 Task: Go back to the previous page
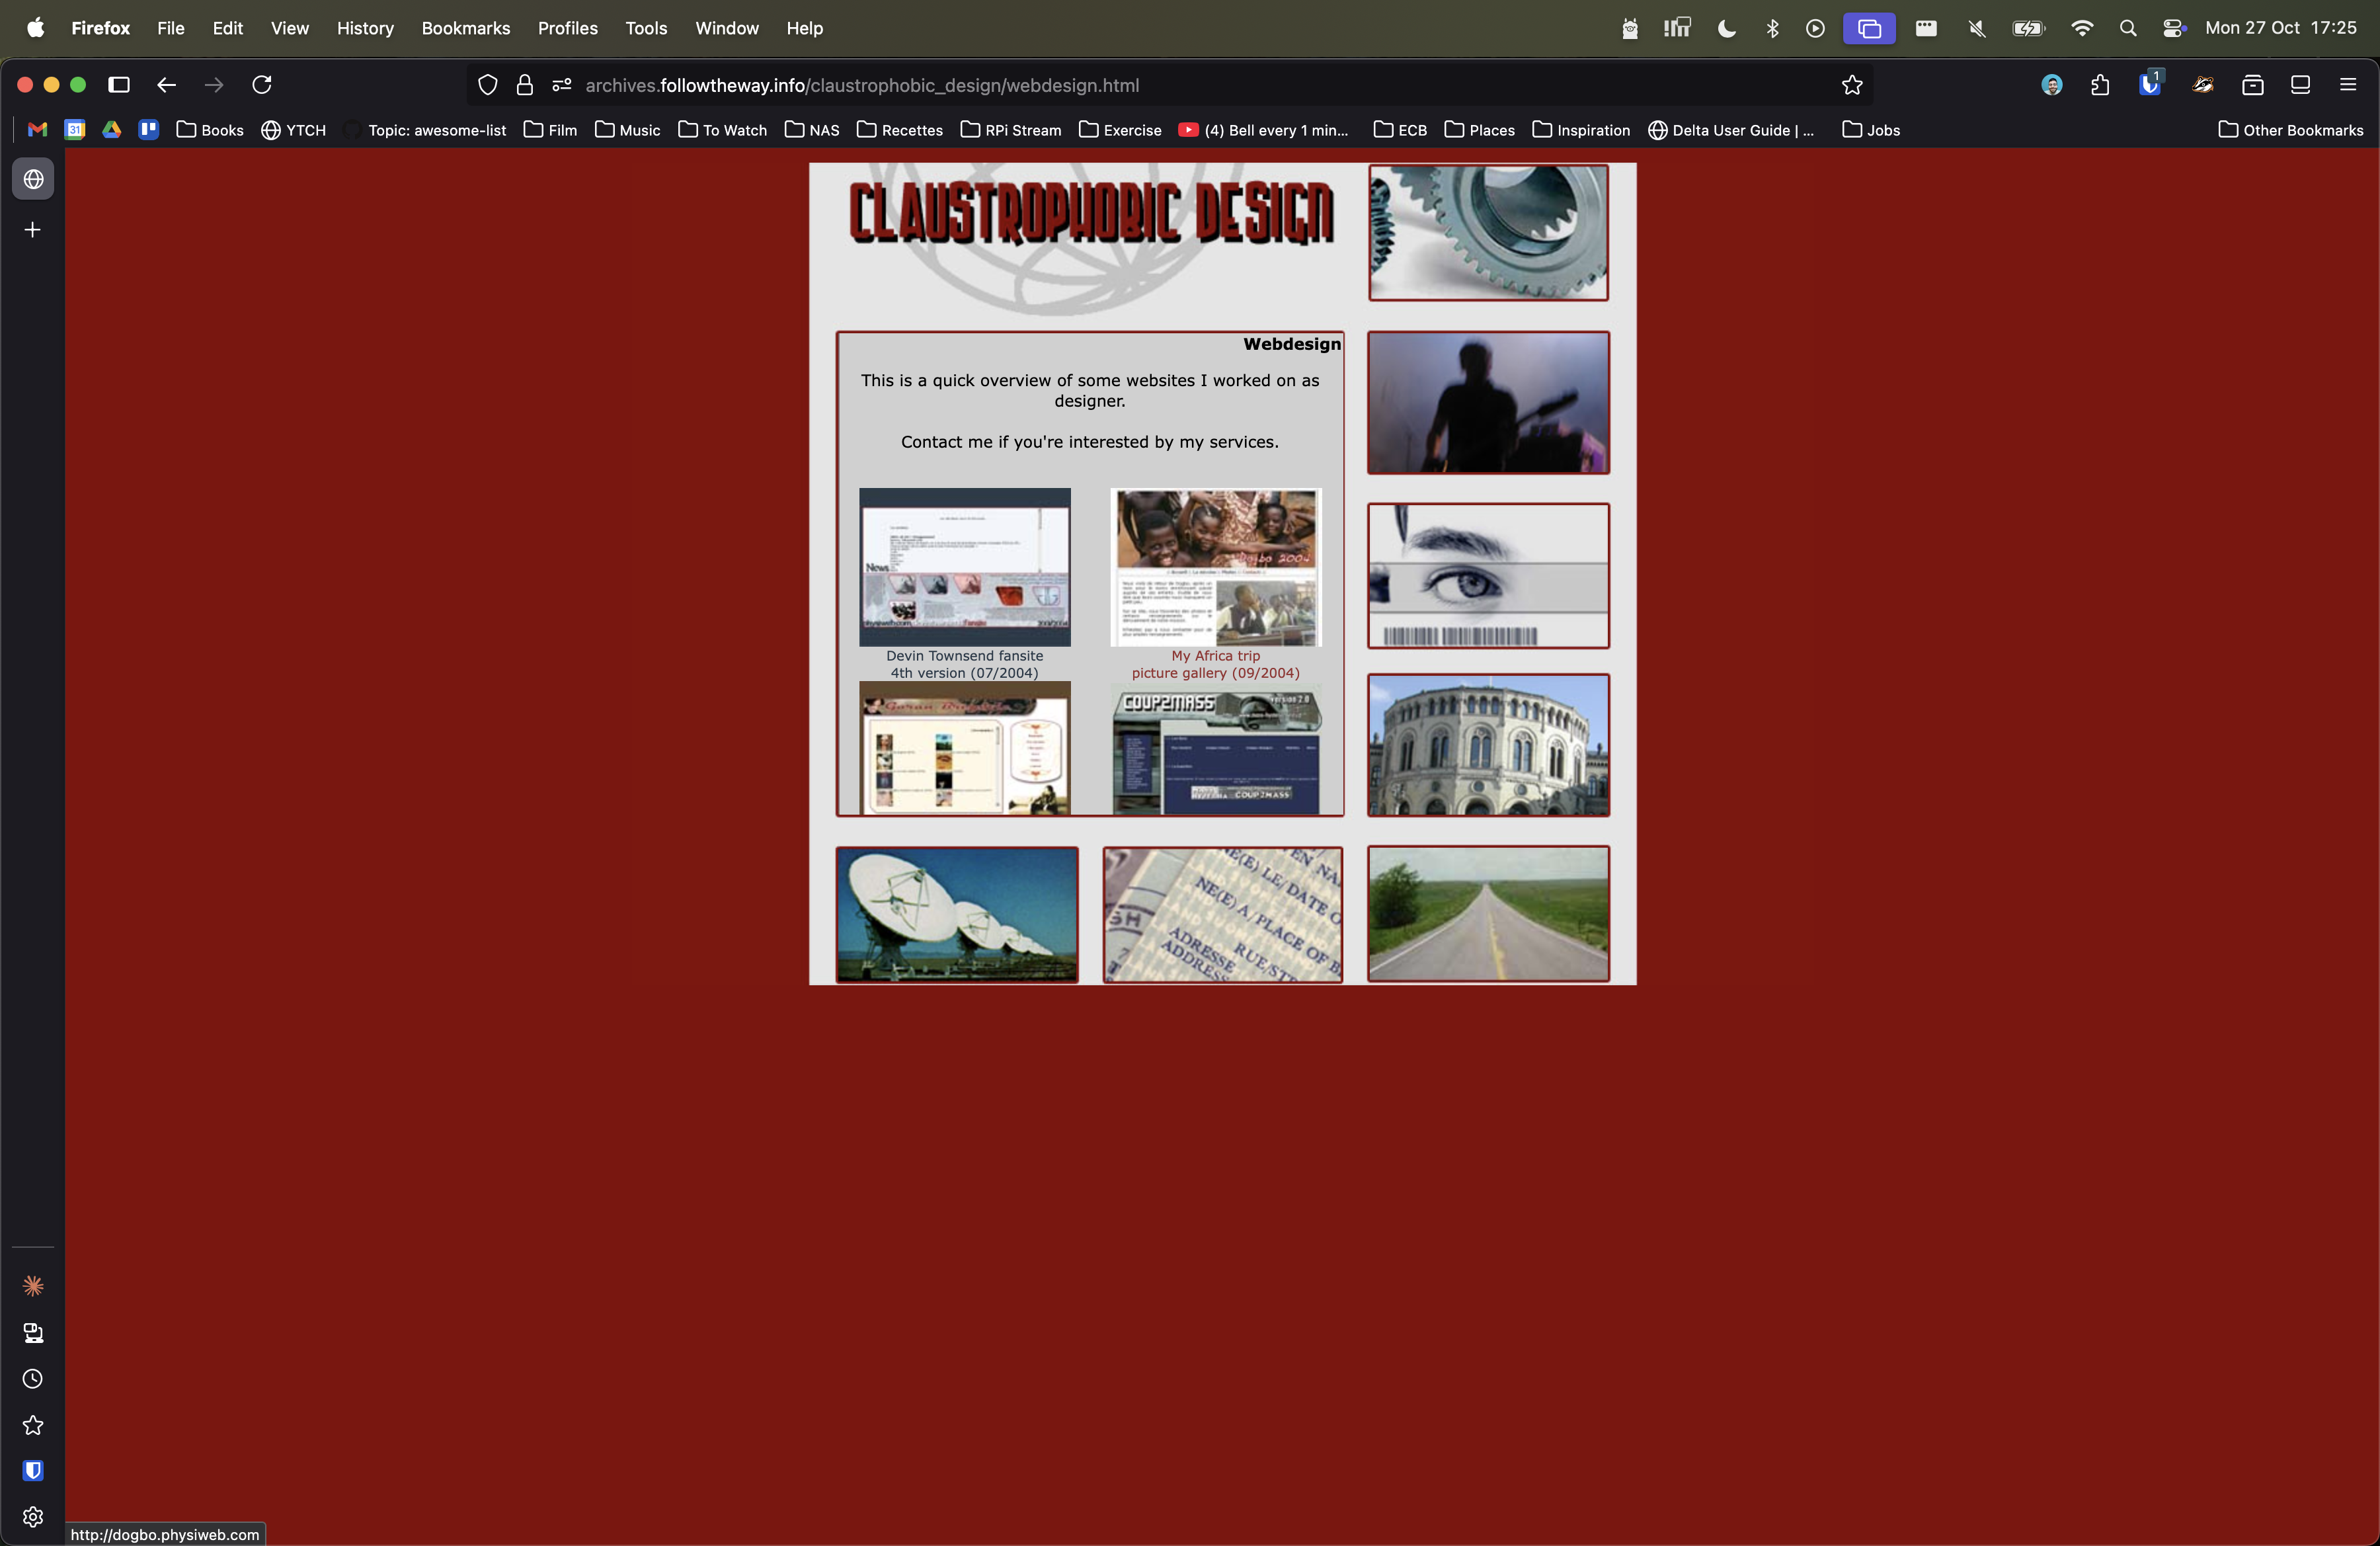pos(167,85)
